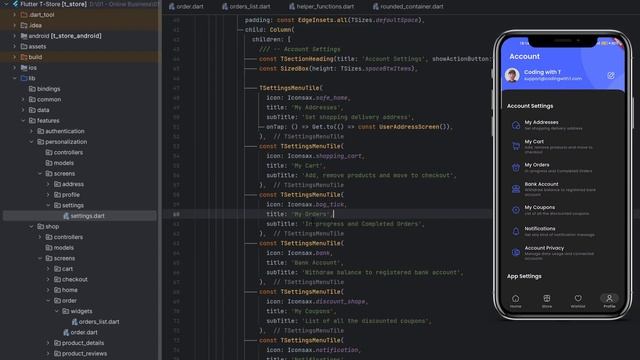
Task: Click the 'child: Column(' code line
Action: click(269, 30)
